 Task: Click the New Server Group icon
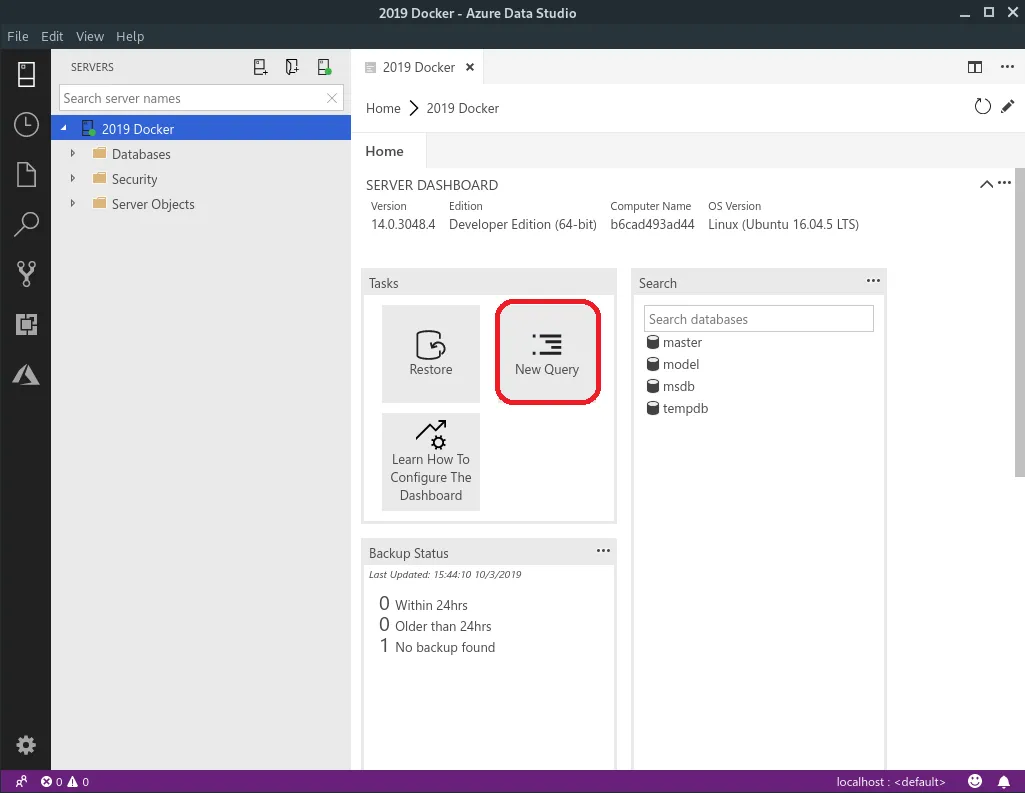click(x=292, y=67)
